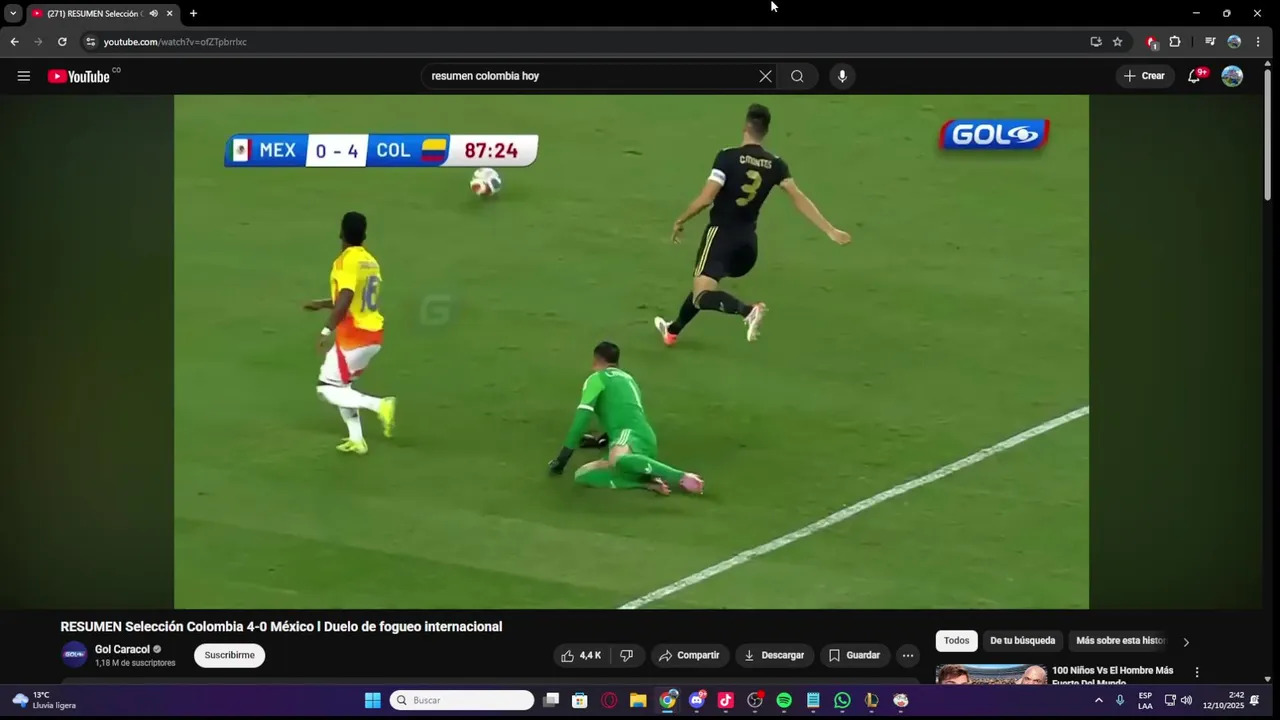Click the Descargar button
Screen dimensions: 1280x720
(774, 655)
